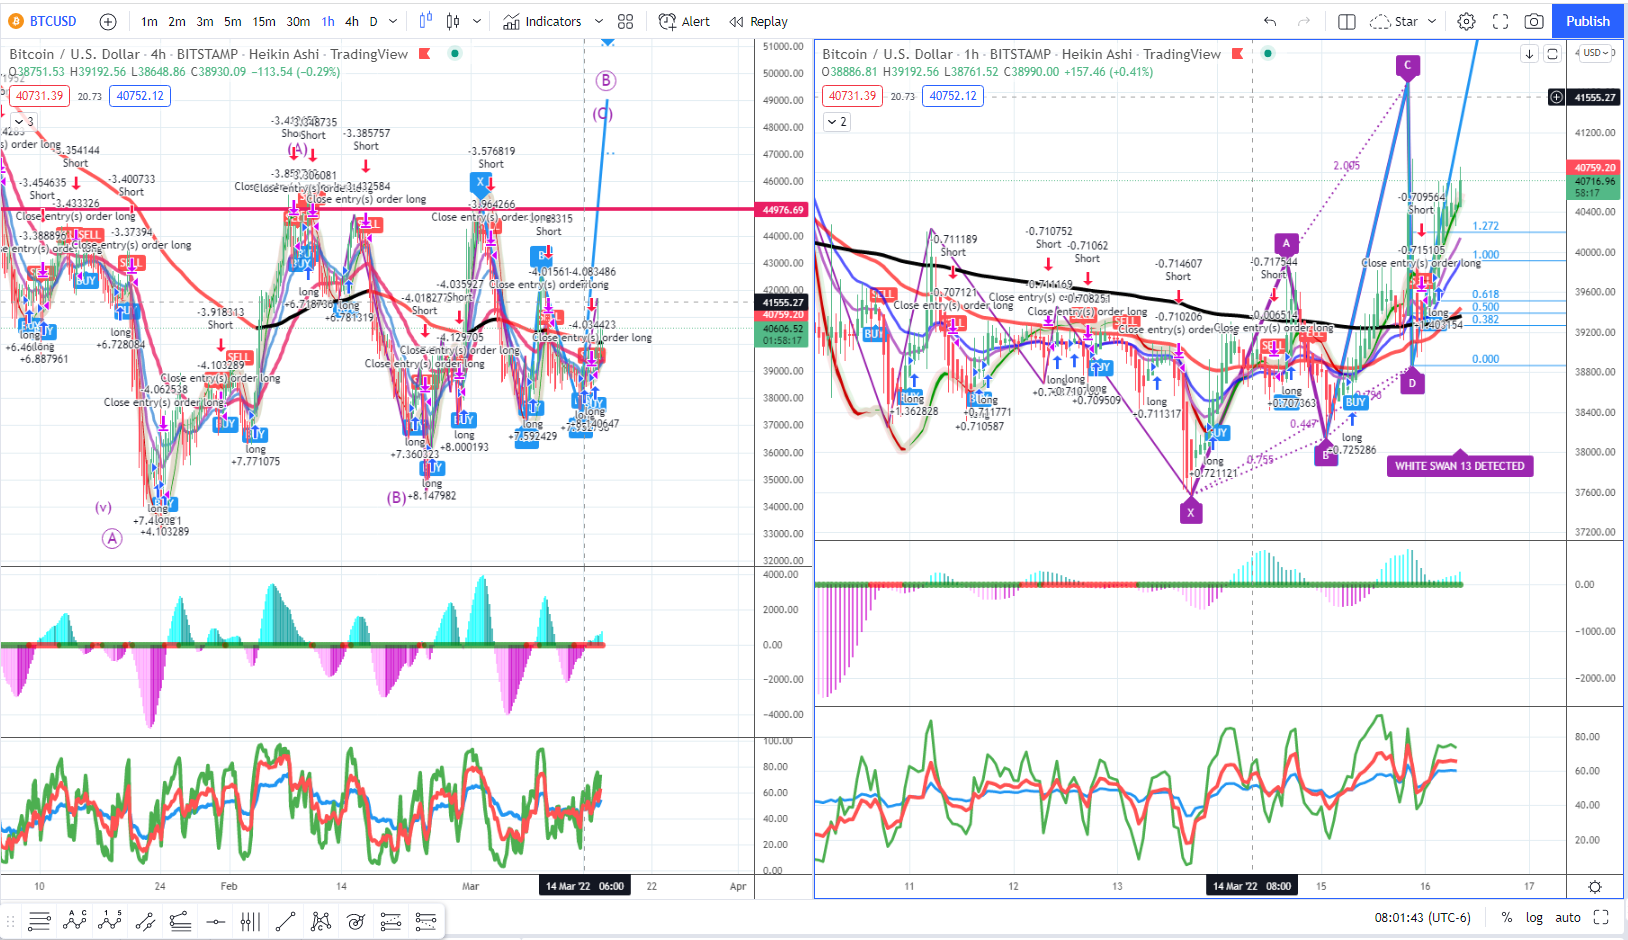Take a chart snapshot with camera icon
Image resolution: width=1628 pixels, height=940 pixels.
[x=1534, y=21]
